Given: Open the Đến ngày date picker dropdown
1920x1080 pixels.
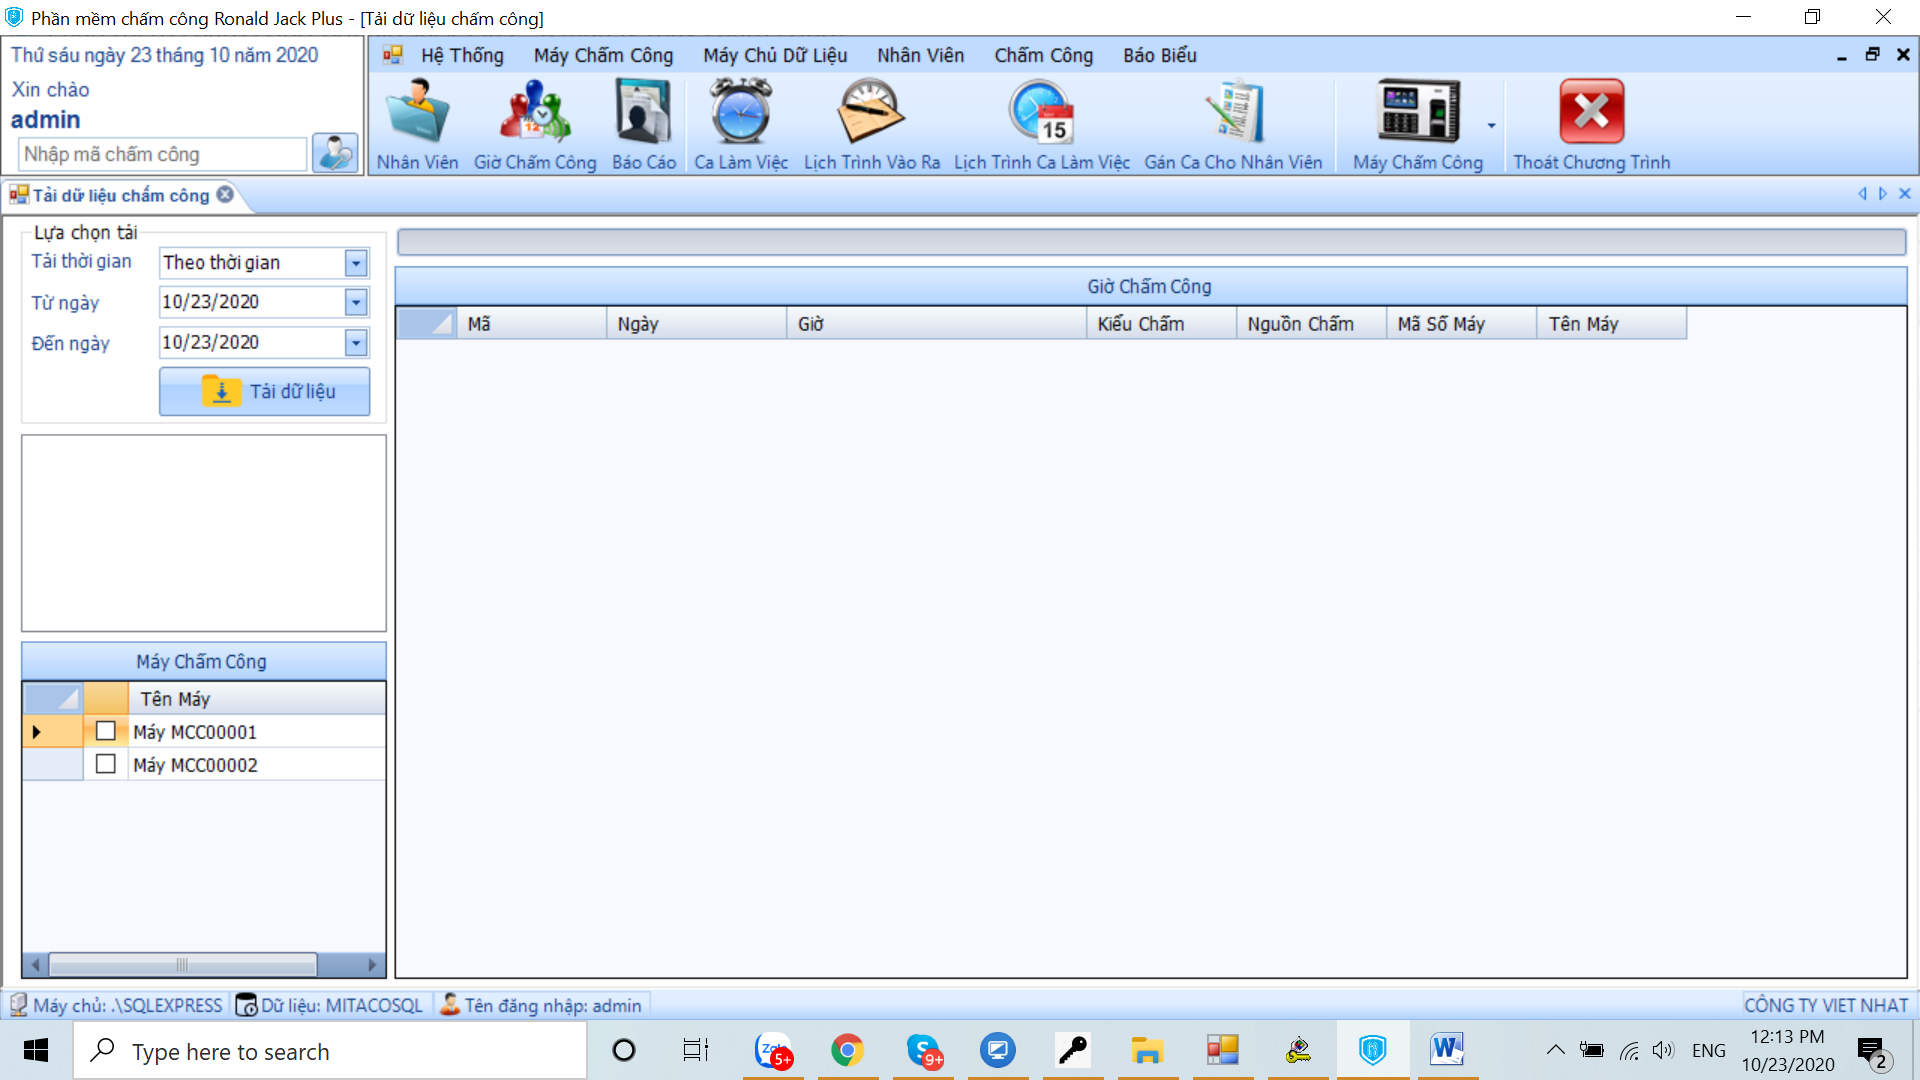Looking at the screenshot, I should pyautogui.click(x=356, y=343).
